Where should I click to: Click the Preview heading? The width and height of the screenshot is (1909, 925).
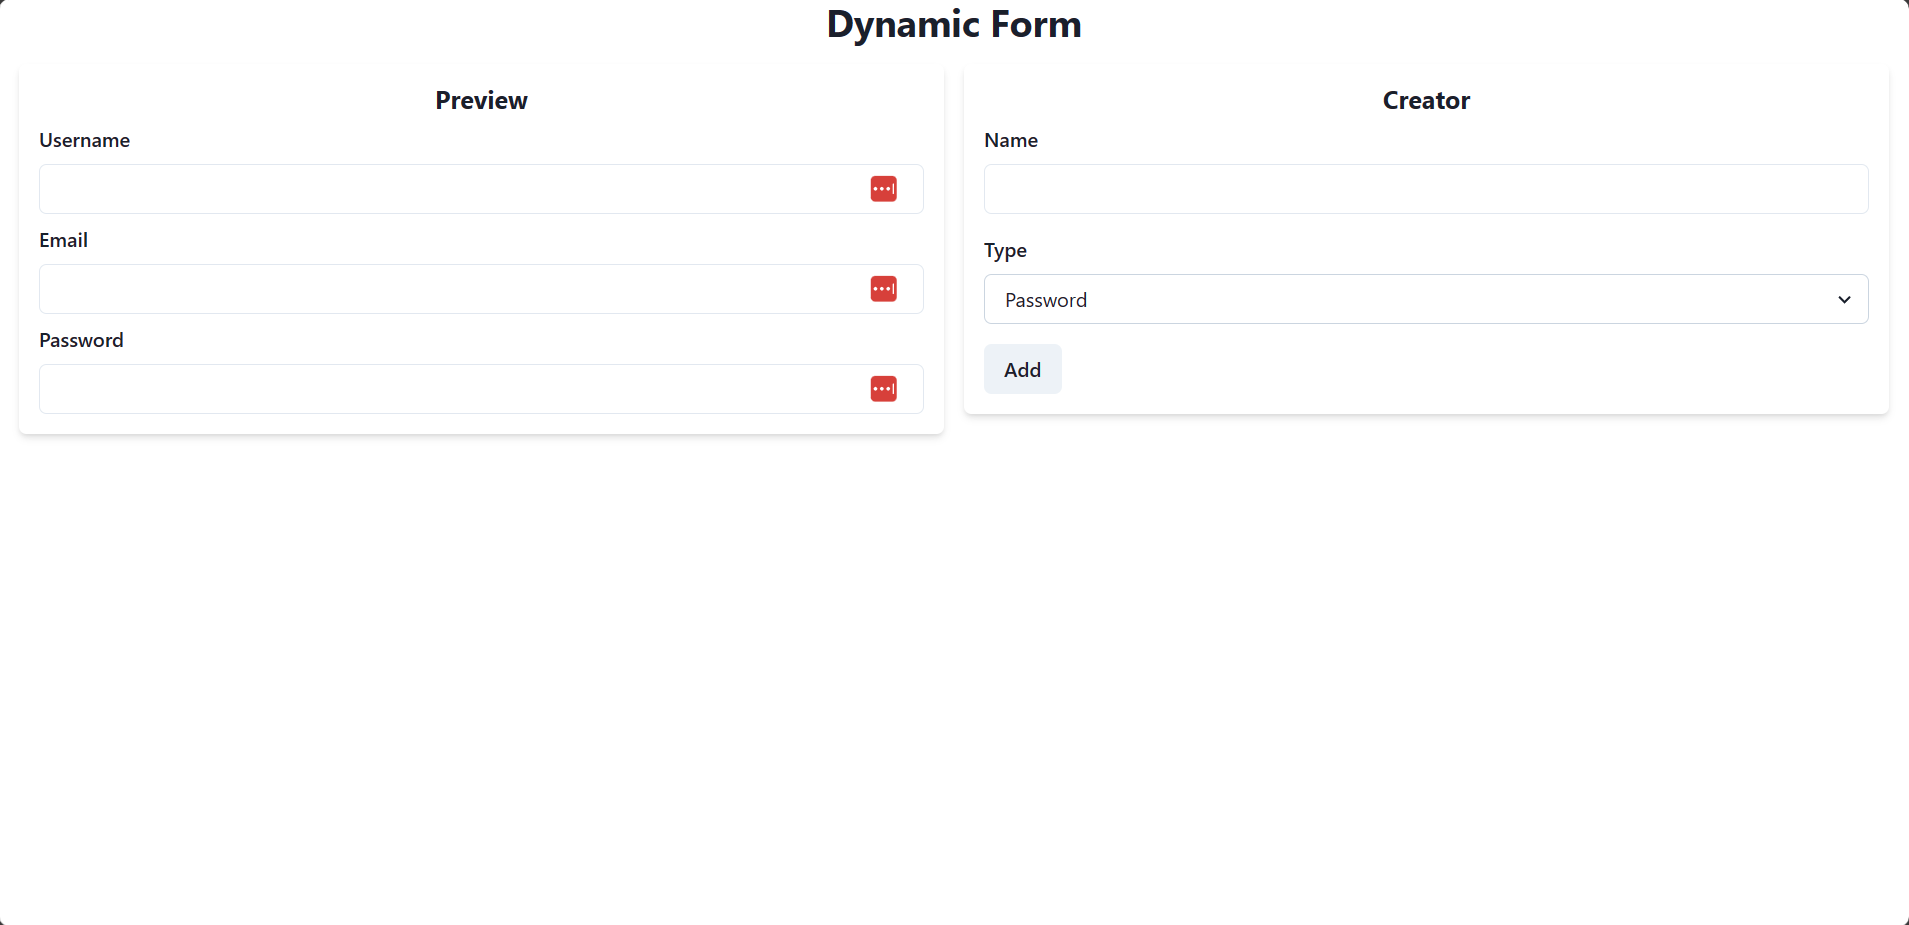(481, 100)
